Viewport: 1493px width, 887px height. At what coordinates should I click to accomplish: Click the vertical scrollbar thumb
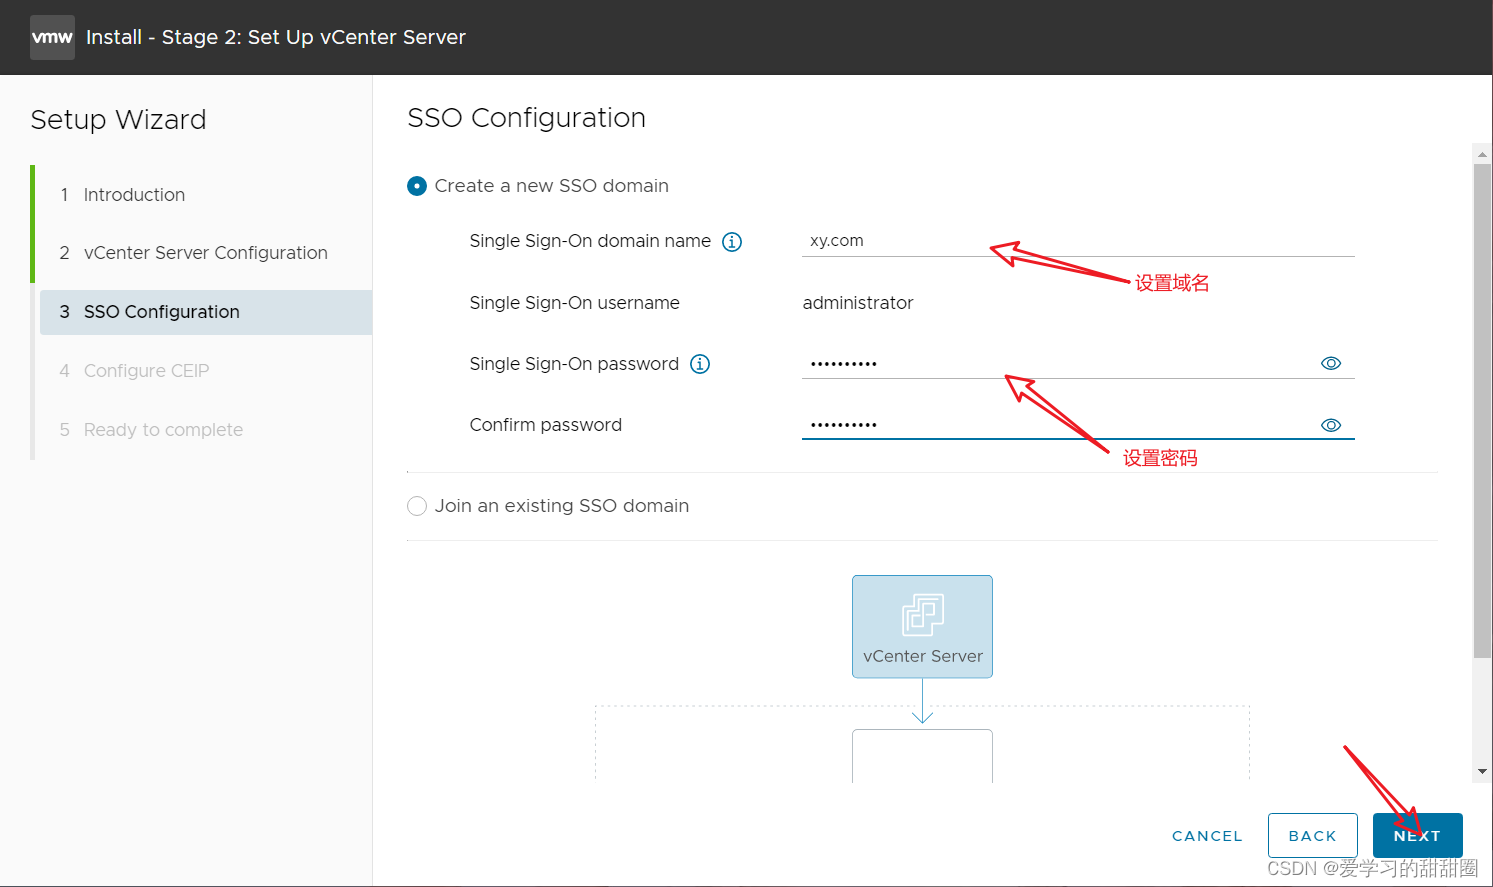pos(1482,410)
